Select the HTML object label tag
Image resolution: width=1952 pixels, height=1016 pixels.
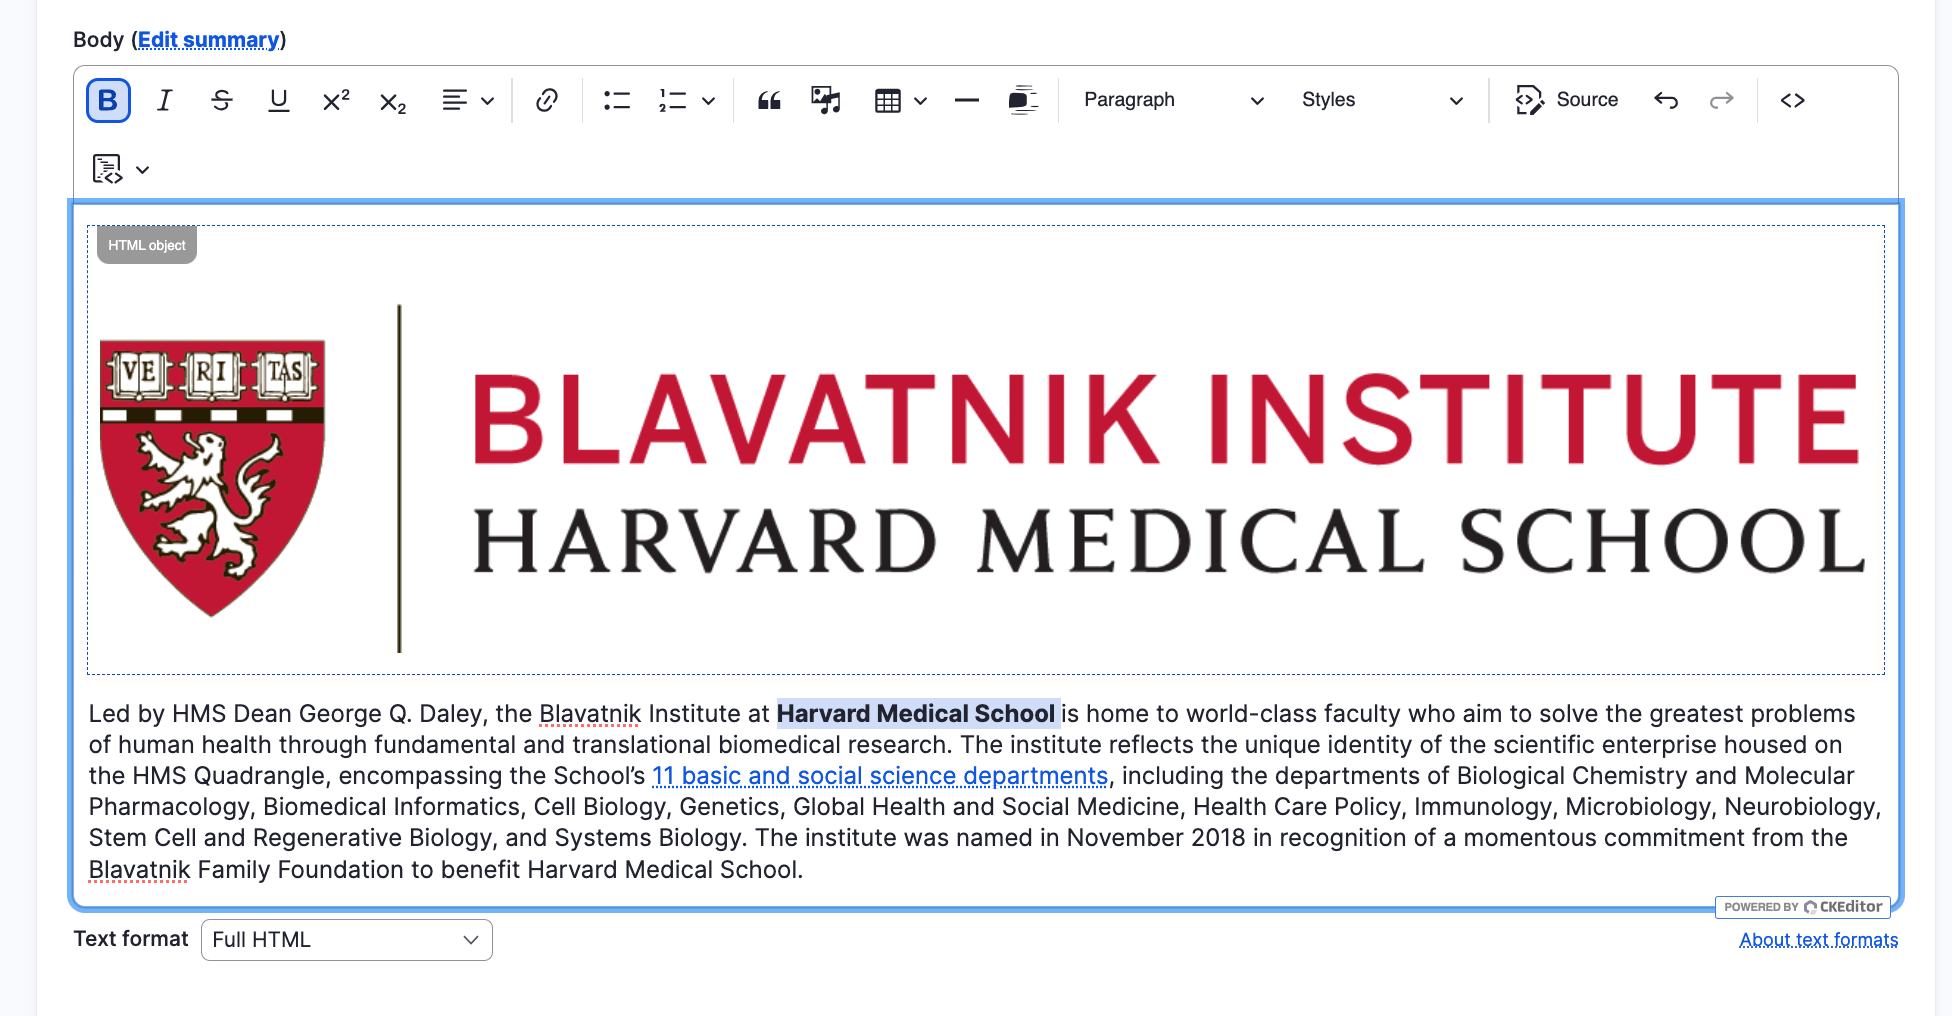tap(147, 245)
